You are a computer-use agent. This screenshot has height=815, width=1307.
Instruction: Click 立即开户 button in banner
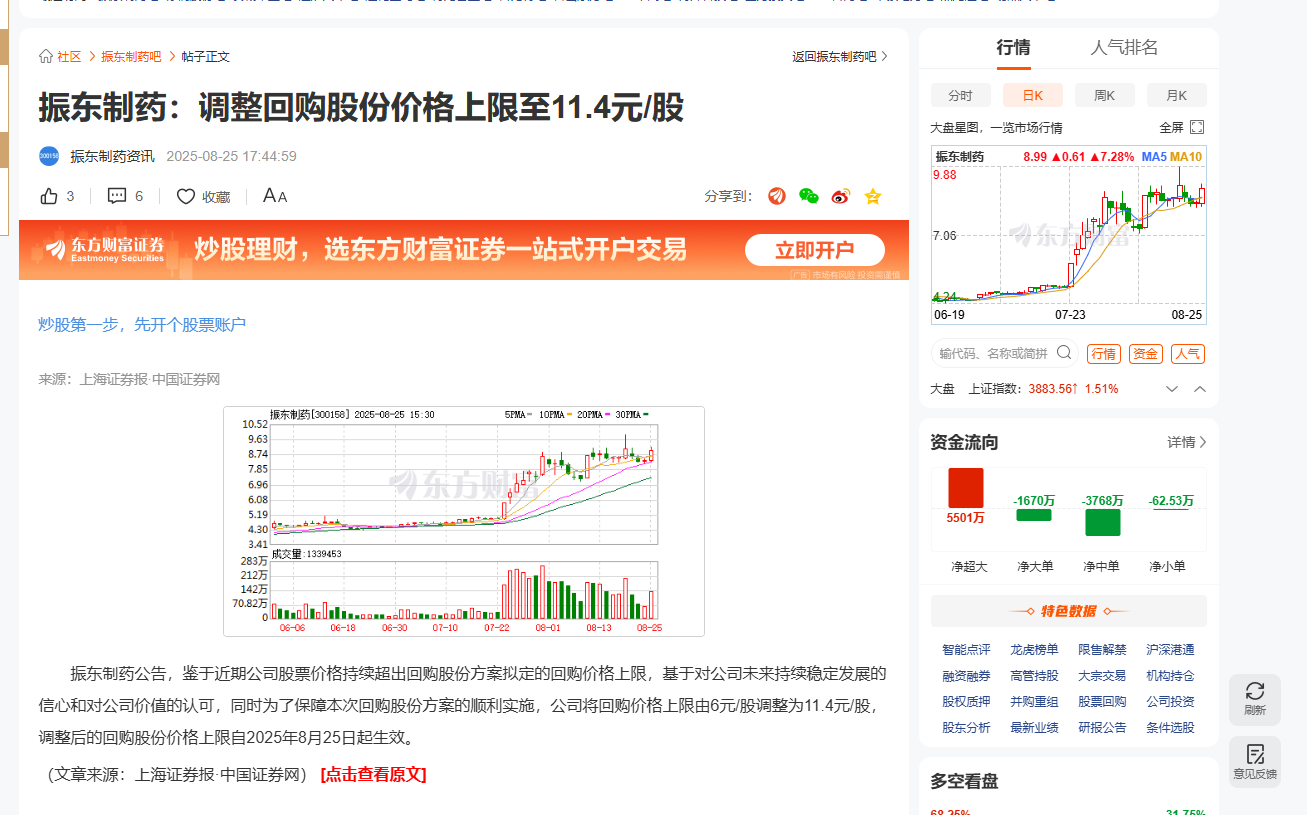click(x=815, y=250)
